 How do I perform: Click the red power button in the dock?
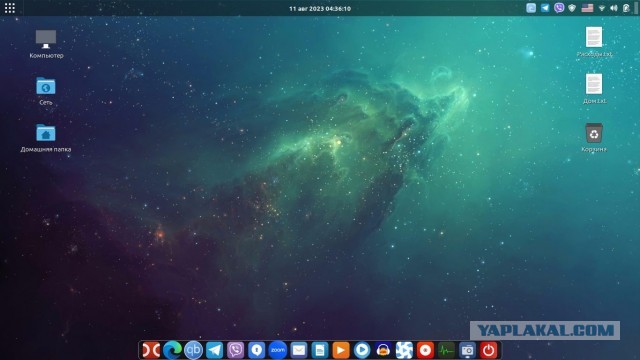tap(489, 350)
